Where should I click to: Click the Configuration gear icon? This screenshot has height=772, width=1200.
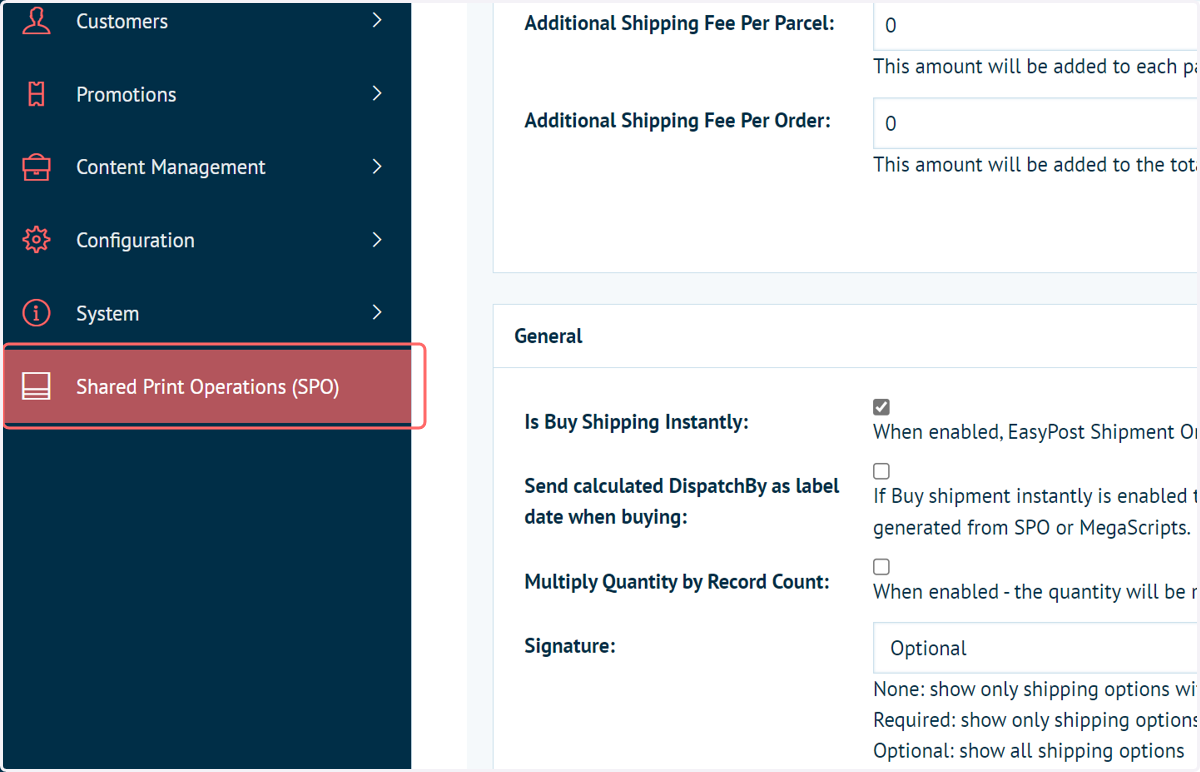pos(37,240)
